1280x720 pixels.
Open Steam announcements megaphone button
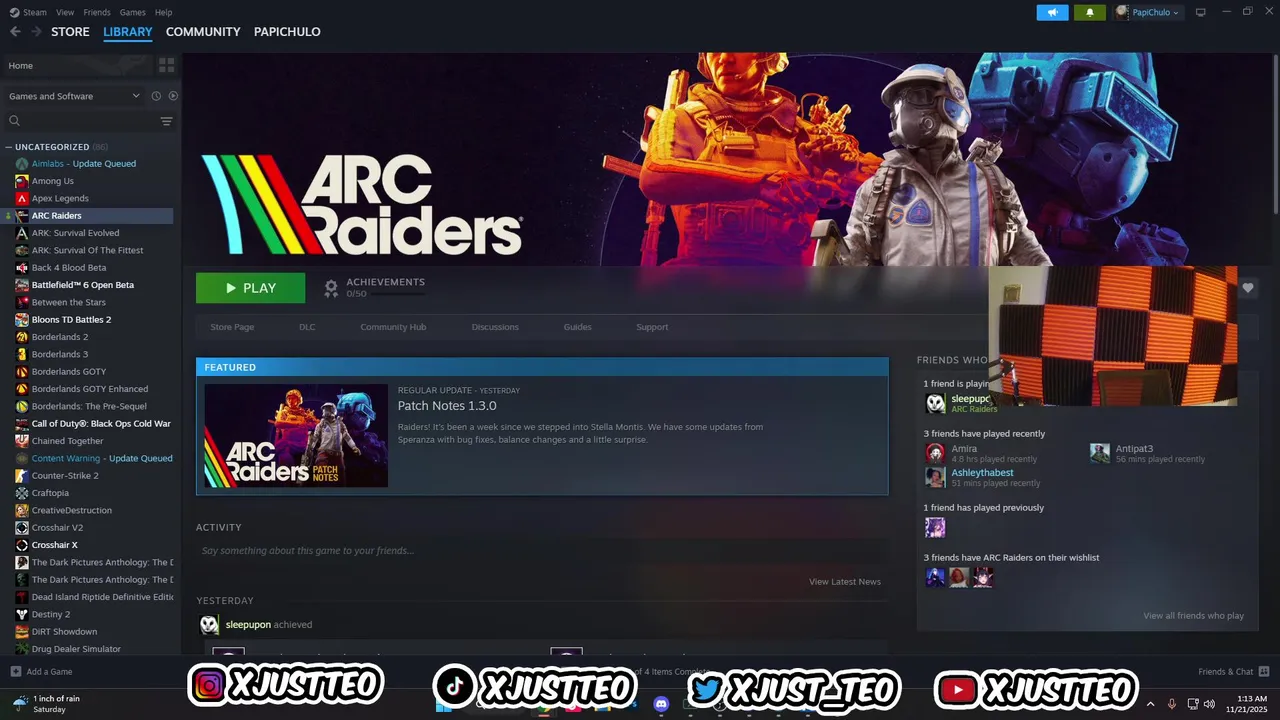coord(1052,12)
